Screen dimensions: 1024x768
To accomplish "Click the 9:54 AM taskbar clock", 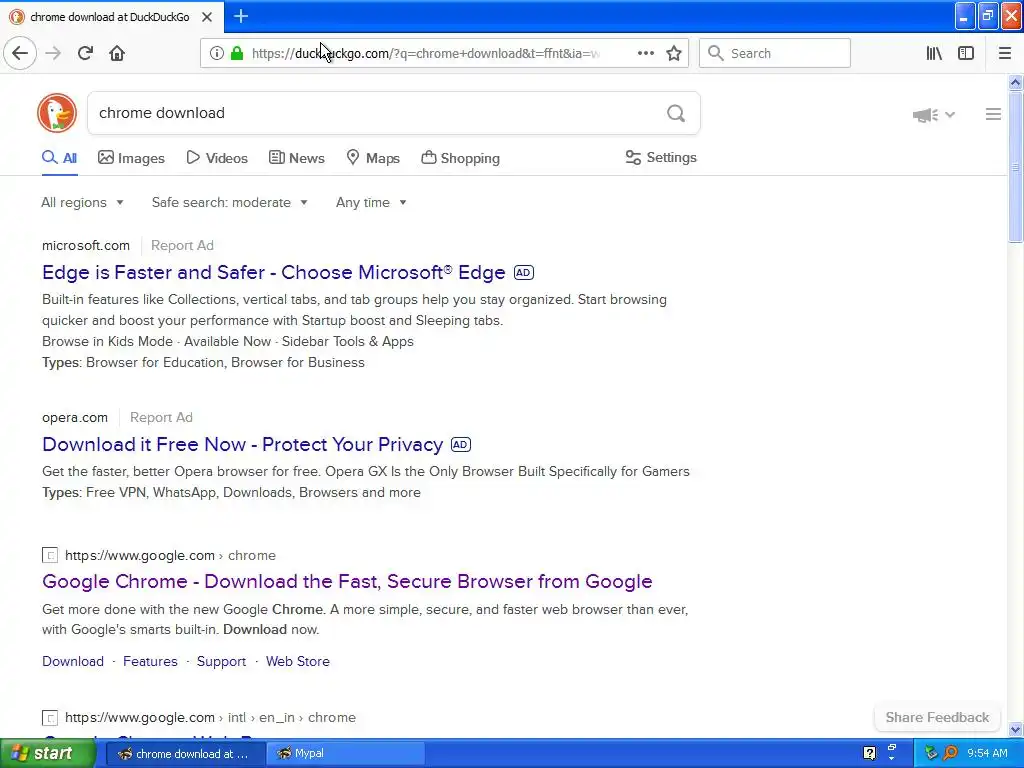I will tap(987, 753).
